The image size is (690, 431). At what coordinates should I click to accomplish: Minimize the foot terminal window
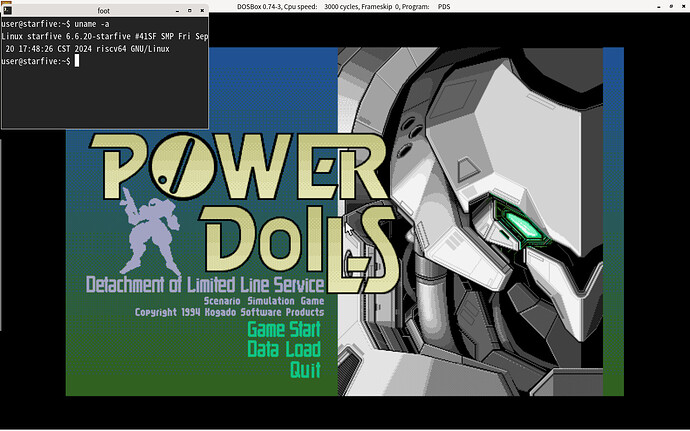tap(177, 10)
